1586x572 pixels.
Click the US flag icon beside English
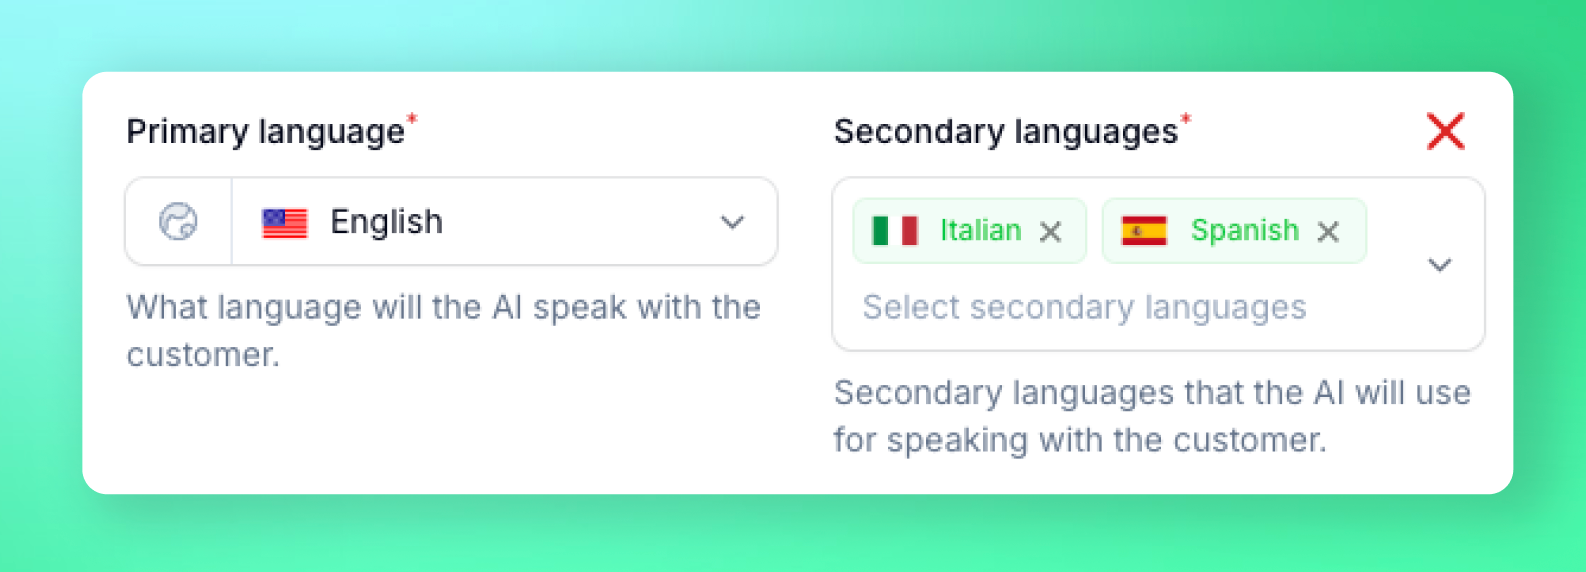[285, 223]
